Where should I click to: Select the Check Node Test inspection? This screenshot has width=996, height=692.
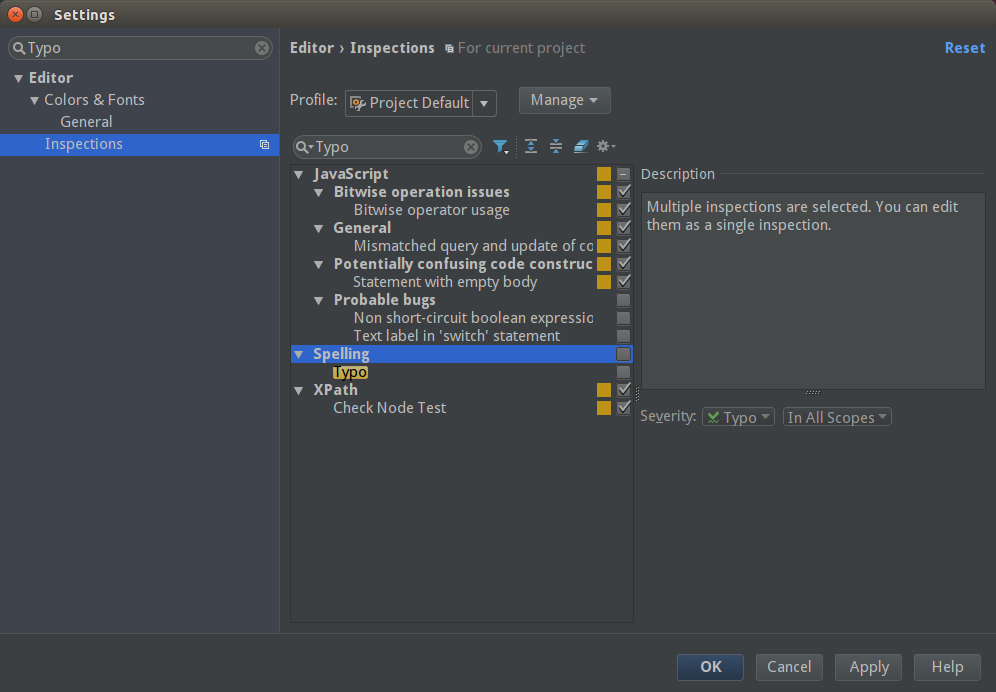click(x=389, y=408)
